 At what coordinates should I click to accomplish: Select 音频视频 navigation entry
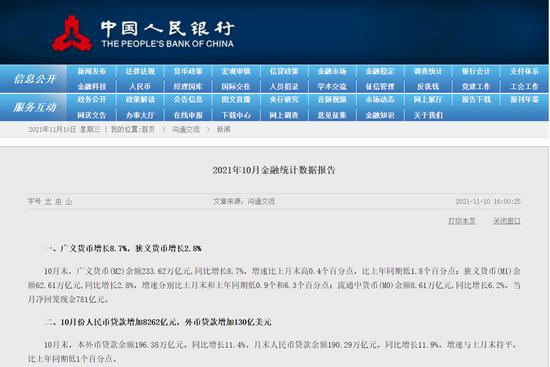tap(332, 100)
